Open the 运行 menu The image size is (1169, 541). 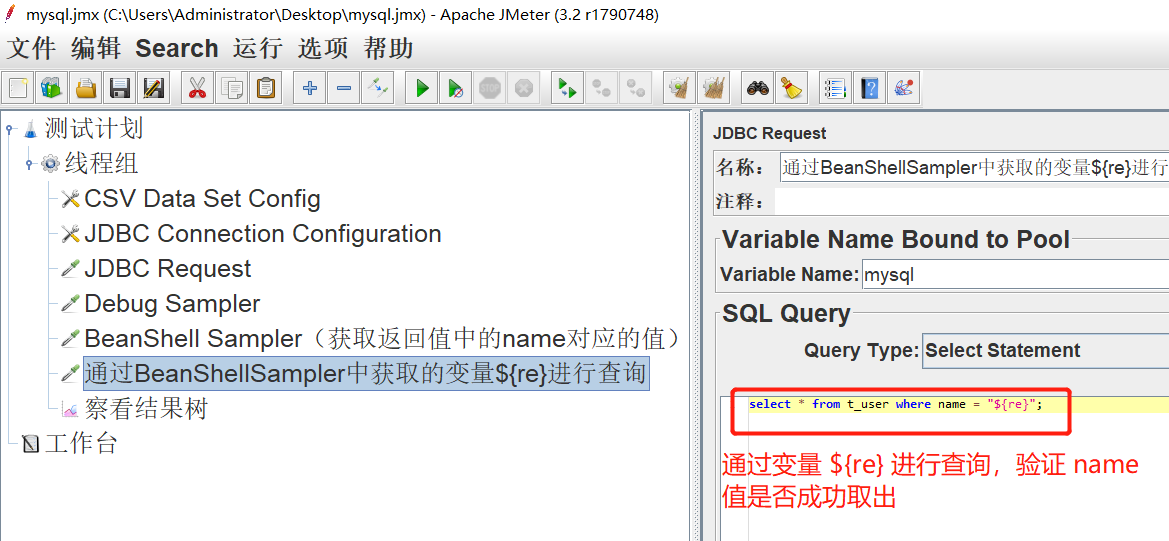tap(257, 49)
